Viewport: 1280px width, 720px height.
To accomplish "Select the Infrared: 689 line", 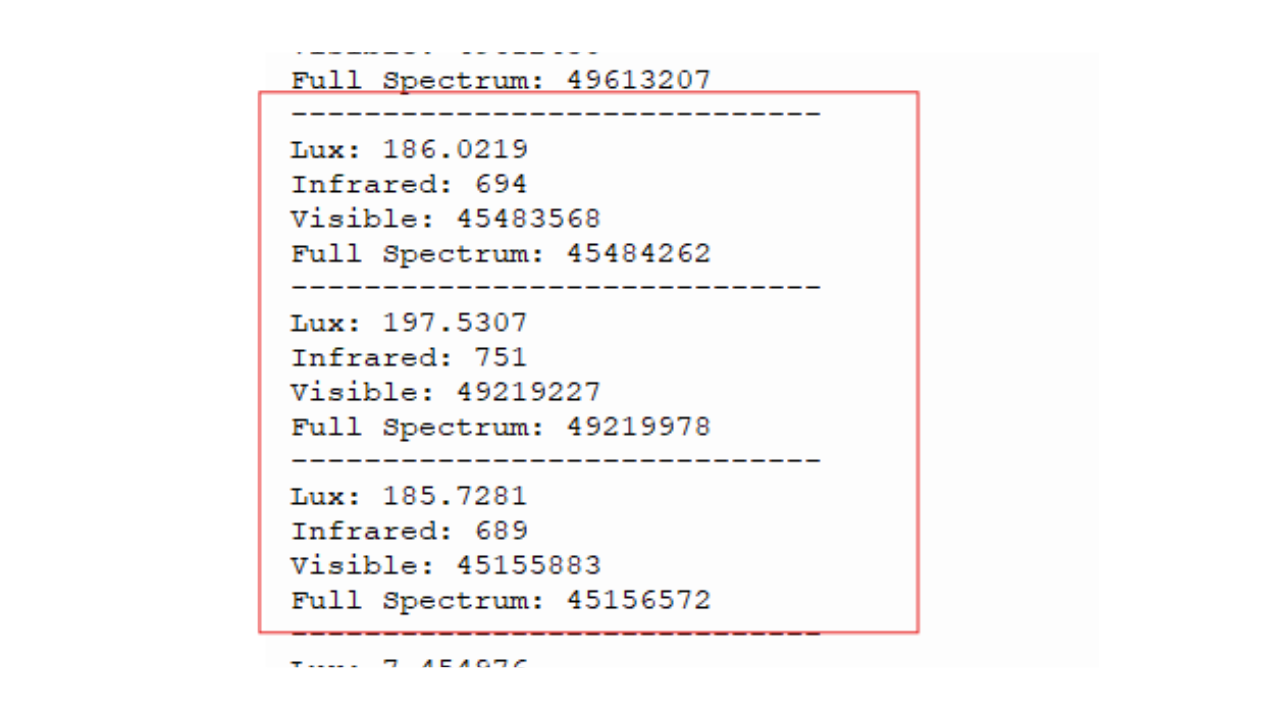I will click(x=409, y=530).
